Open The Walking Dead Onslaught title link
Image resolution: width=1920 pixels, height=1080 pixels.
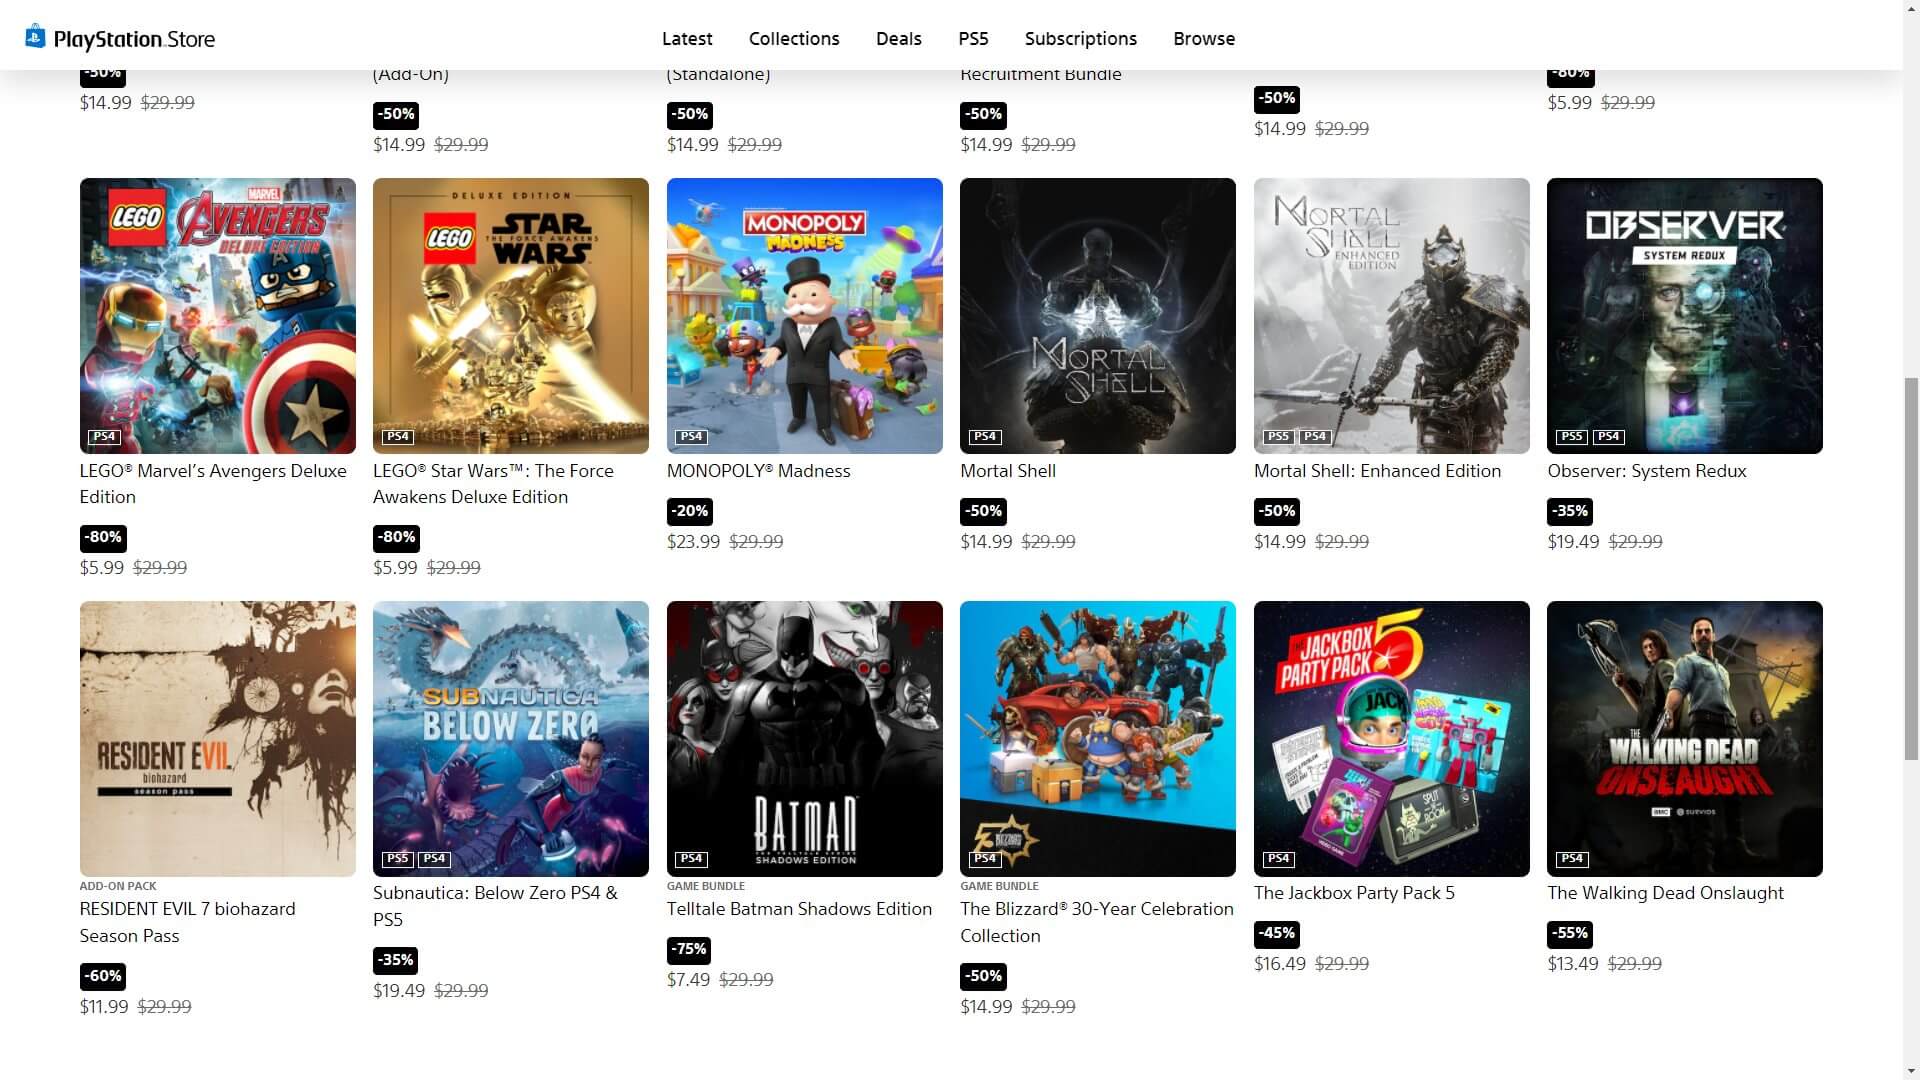coord(1665,893)
